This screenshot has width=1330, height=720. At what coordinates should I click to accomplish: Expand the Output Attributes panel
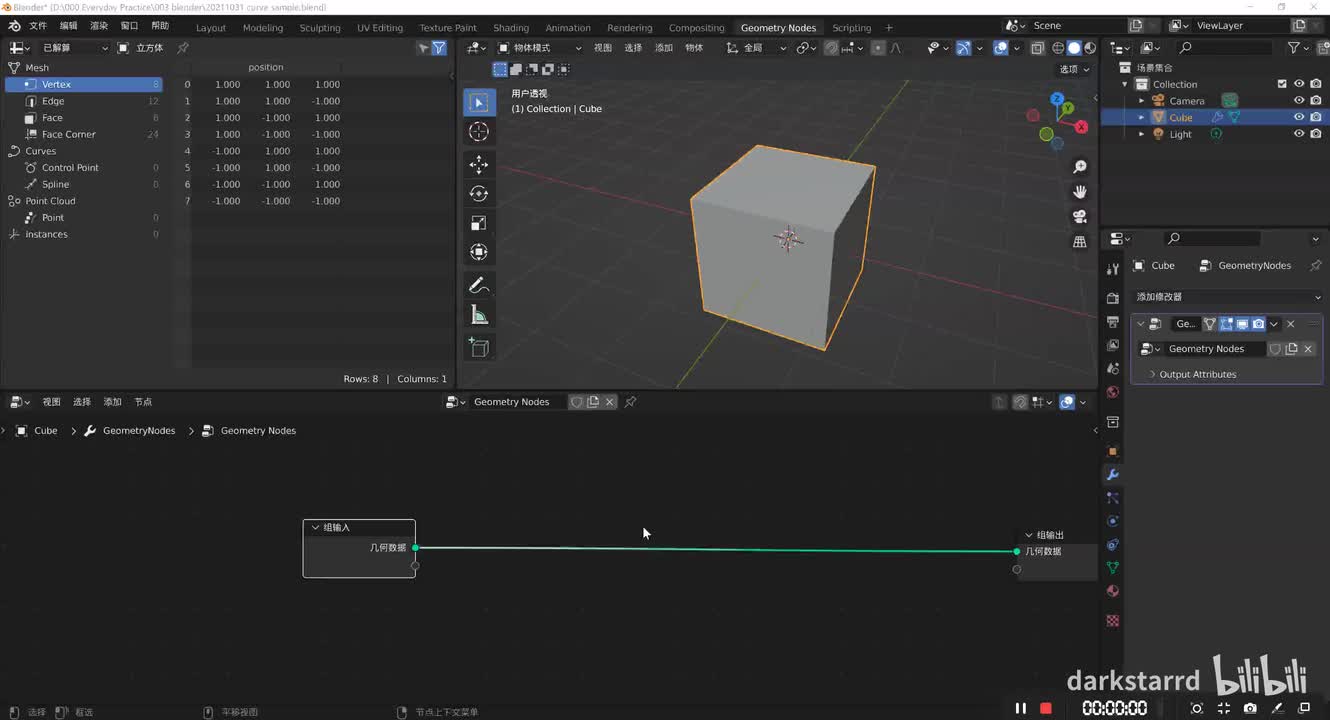click(1197, 374)
